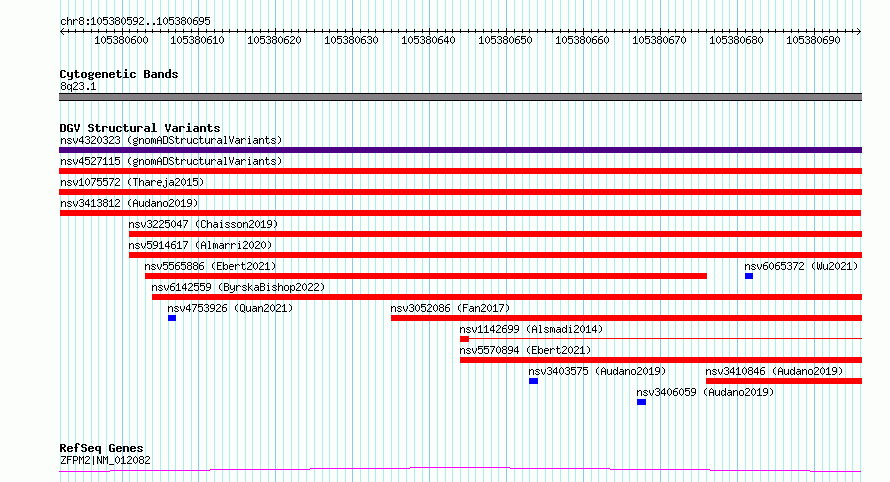Viewport: 890px width, 482px height.
Task: Click ruler position 105380660
Action: pyautogui.click(x=582, y=41)
